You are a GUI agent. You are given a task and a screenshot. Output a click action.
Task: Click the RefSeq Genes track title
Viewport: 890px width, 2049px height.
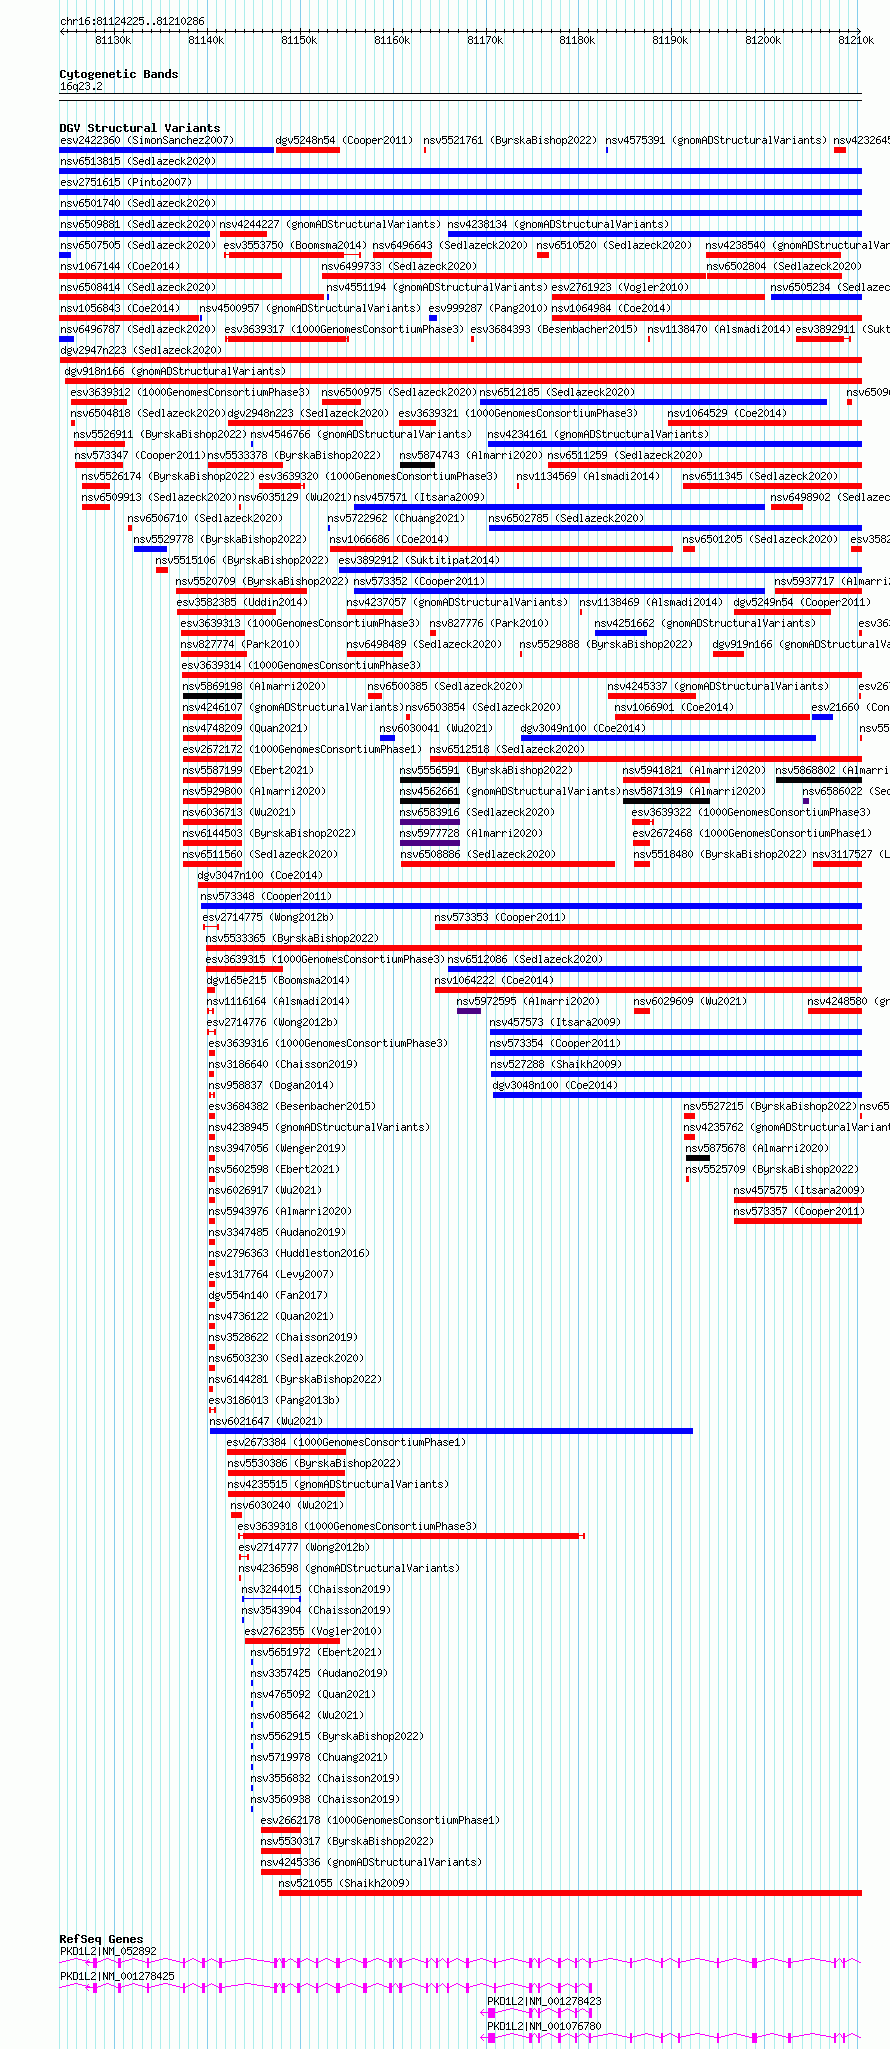click(101, 1939)
